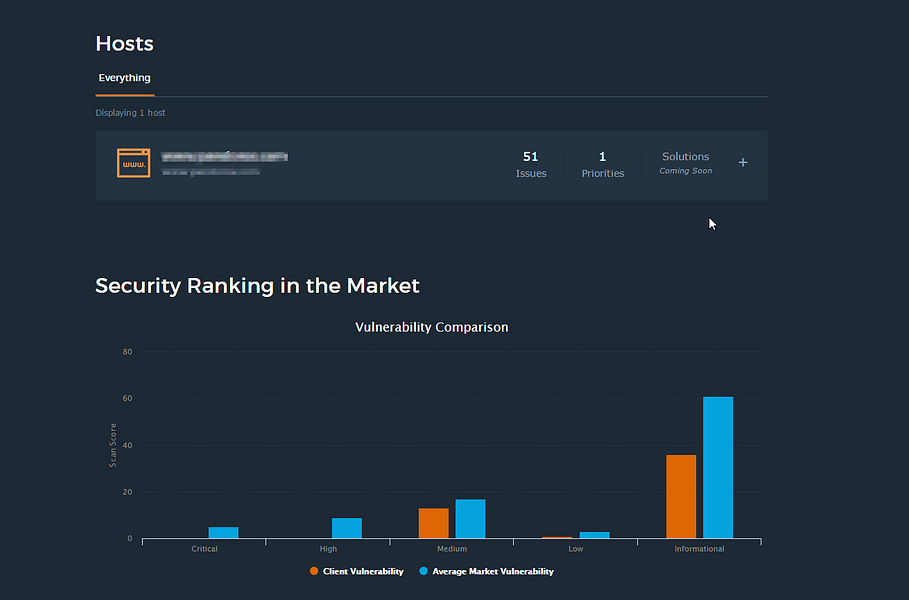Toggle Average Market Vulnerability legend item

486,572
